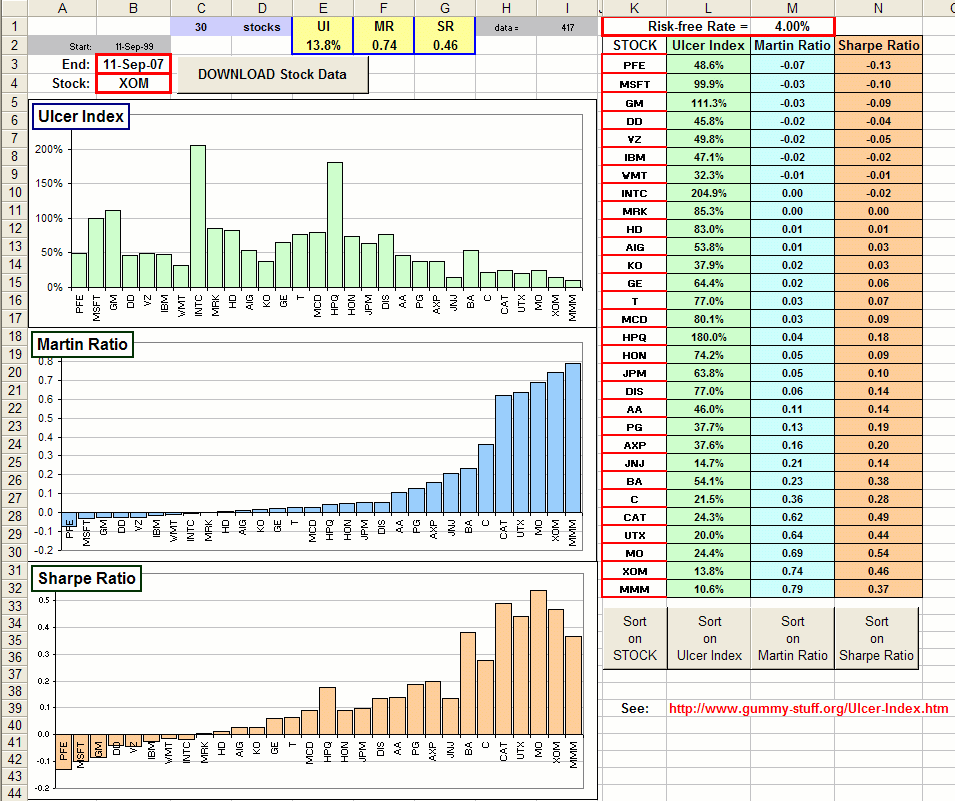Click the MO bar in Sharpe Ratio chart

538,662
